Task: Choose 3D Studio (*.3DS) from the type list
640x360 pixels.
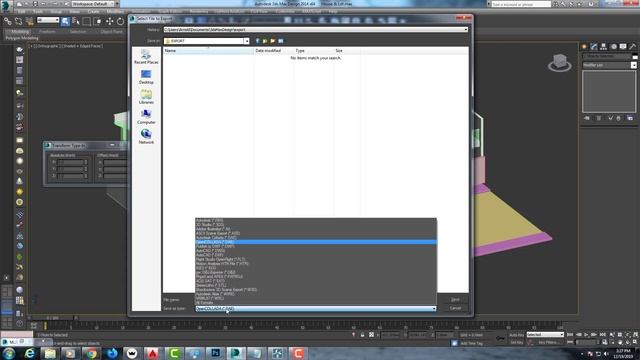Action: point(316,225)
